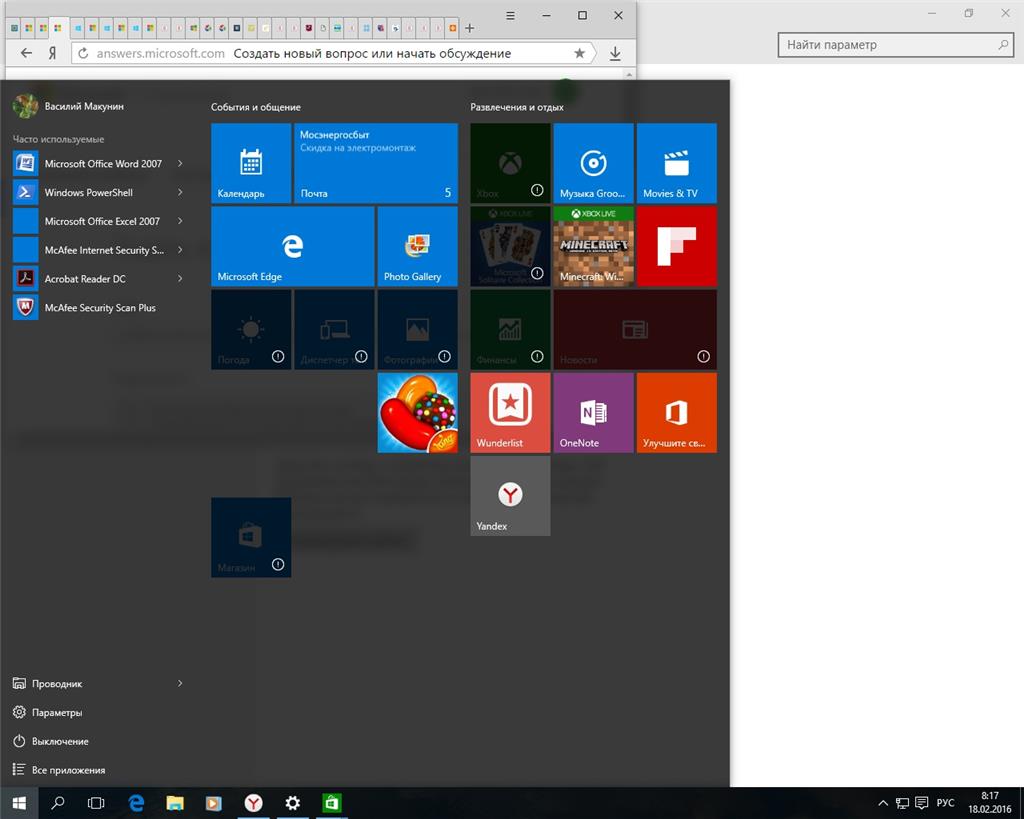Open the Погода weather tile
The height and width of the screenshot is (819, 1024).
[251, 330]
